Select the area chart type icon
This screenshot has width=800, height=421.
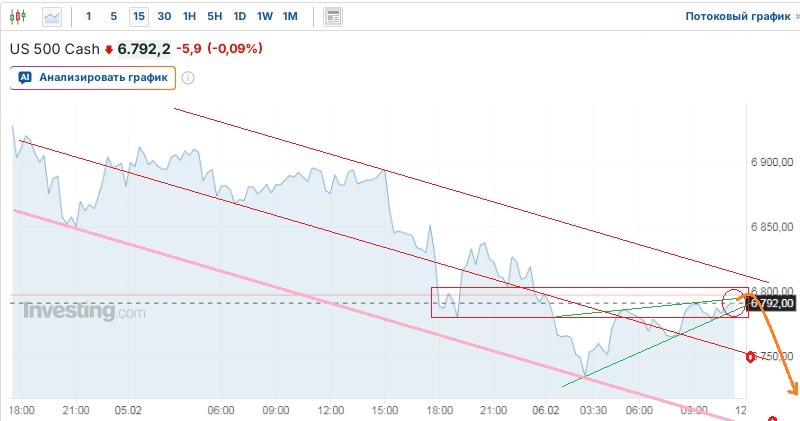52,17
